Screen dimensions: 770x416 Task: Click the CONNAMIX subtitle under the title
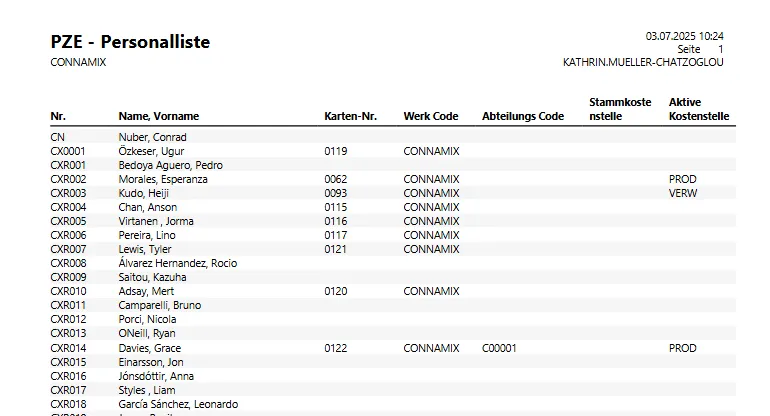[x=78, y=62]
